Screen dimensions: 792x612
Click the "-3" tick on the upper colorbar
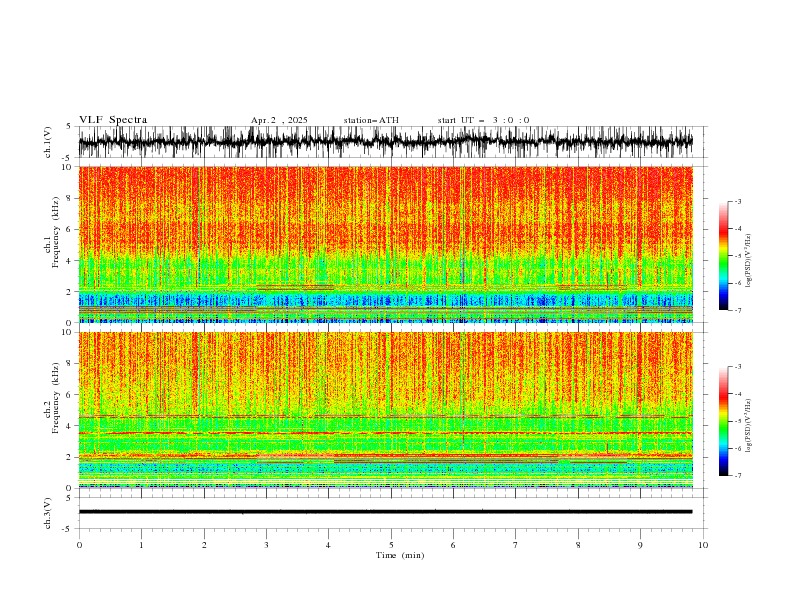pos(738,201)
